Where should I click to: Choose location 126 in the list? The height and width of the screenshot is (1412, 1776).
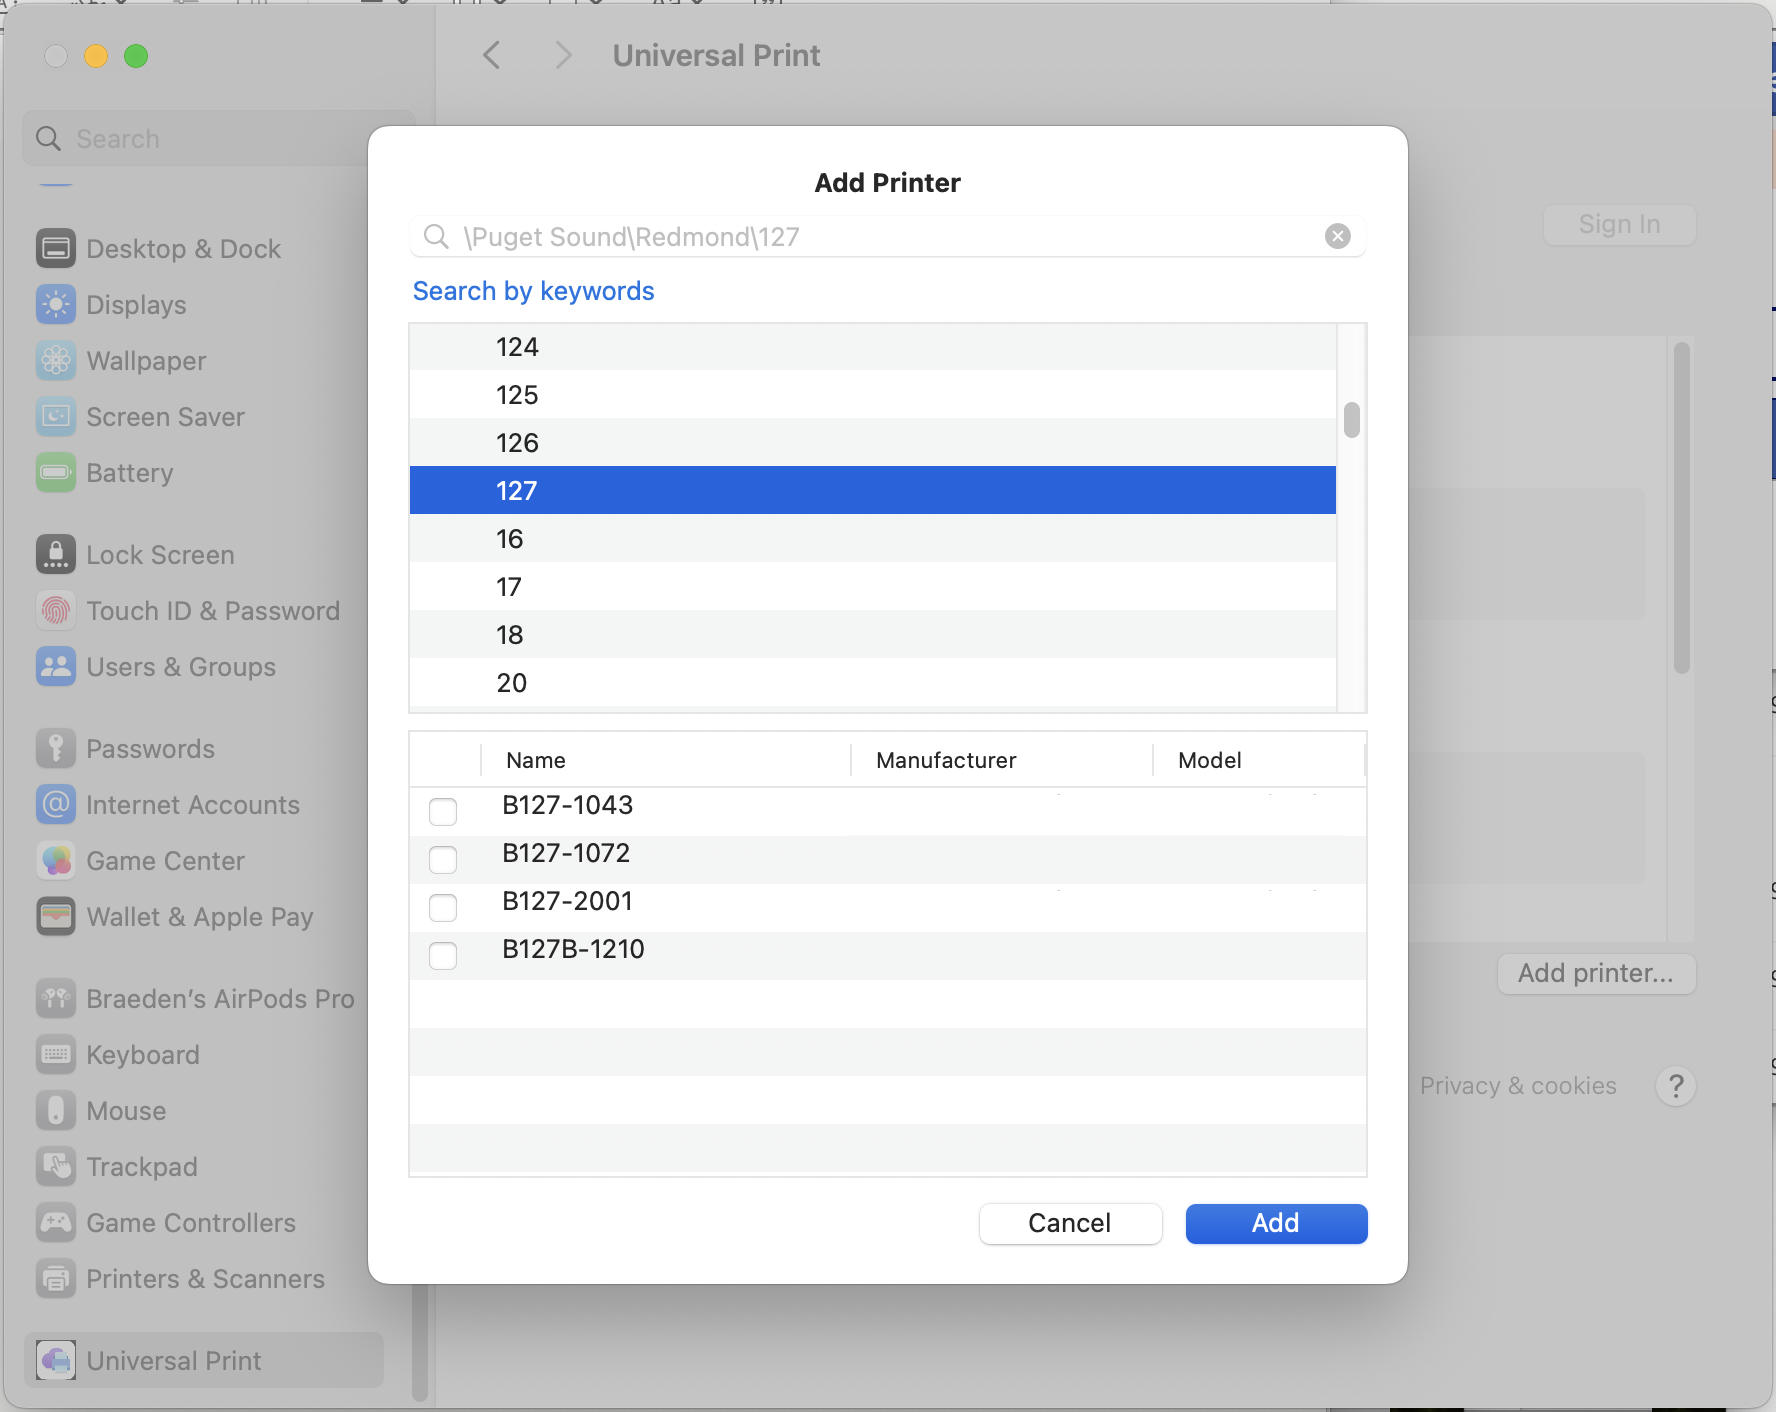[873, 442]
